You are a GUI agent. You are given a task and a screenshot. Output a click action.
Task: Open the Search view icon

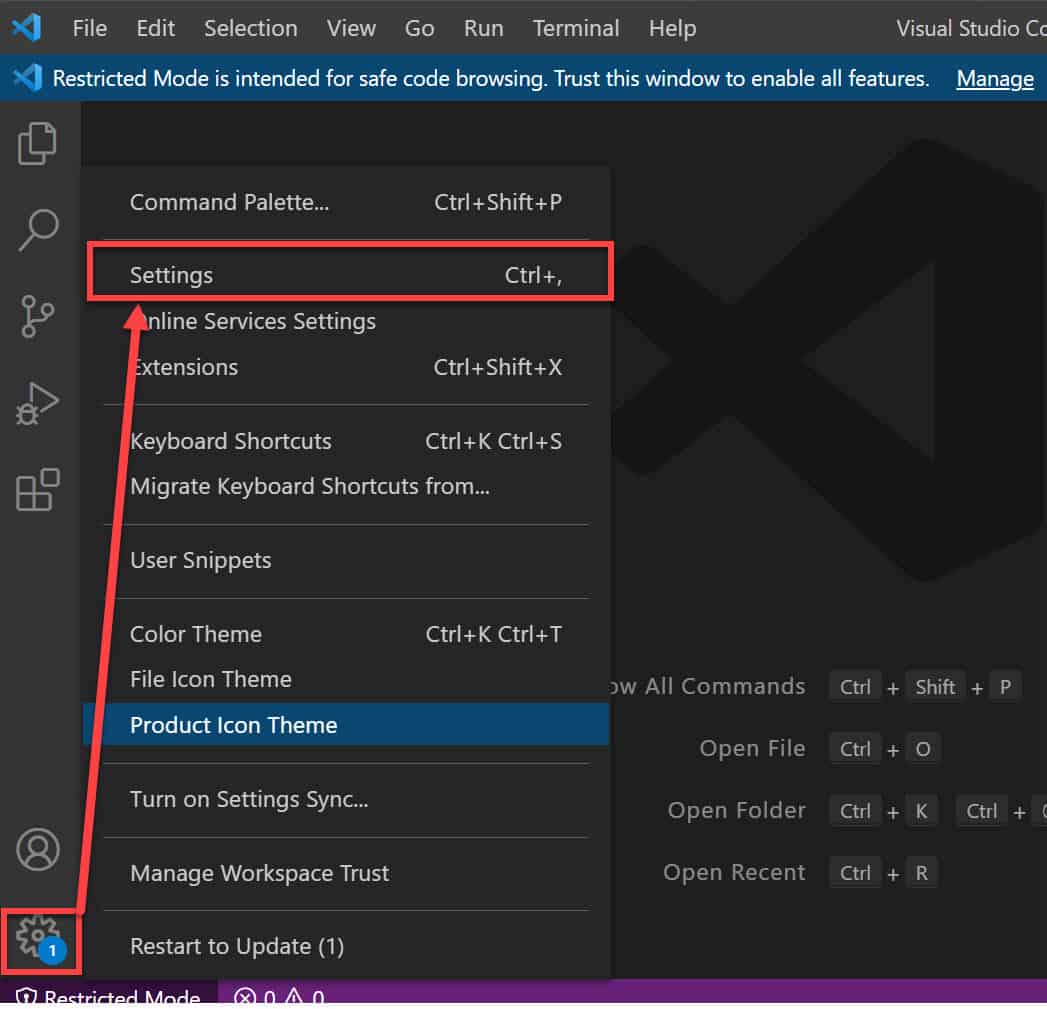pos(38,230)
